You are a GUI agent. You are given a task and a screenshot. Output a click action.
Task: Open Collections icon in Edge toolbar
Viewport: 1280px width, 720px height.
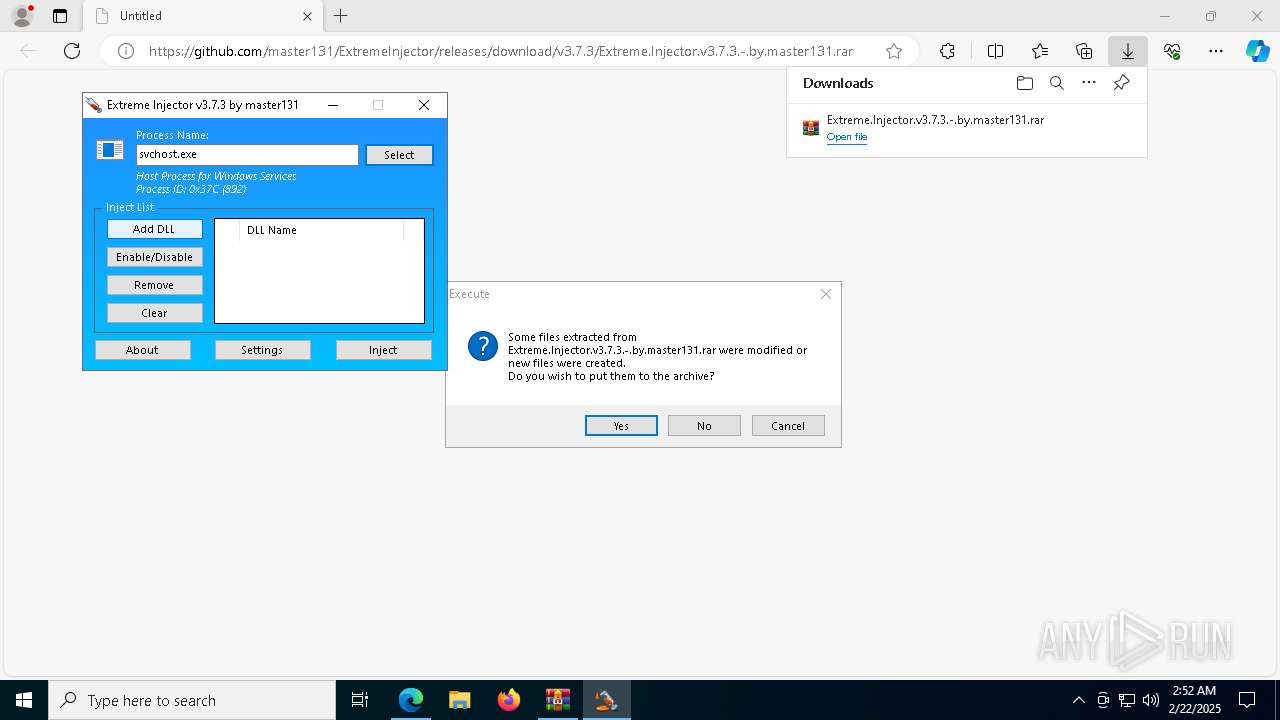pos(1084,51)
